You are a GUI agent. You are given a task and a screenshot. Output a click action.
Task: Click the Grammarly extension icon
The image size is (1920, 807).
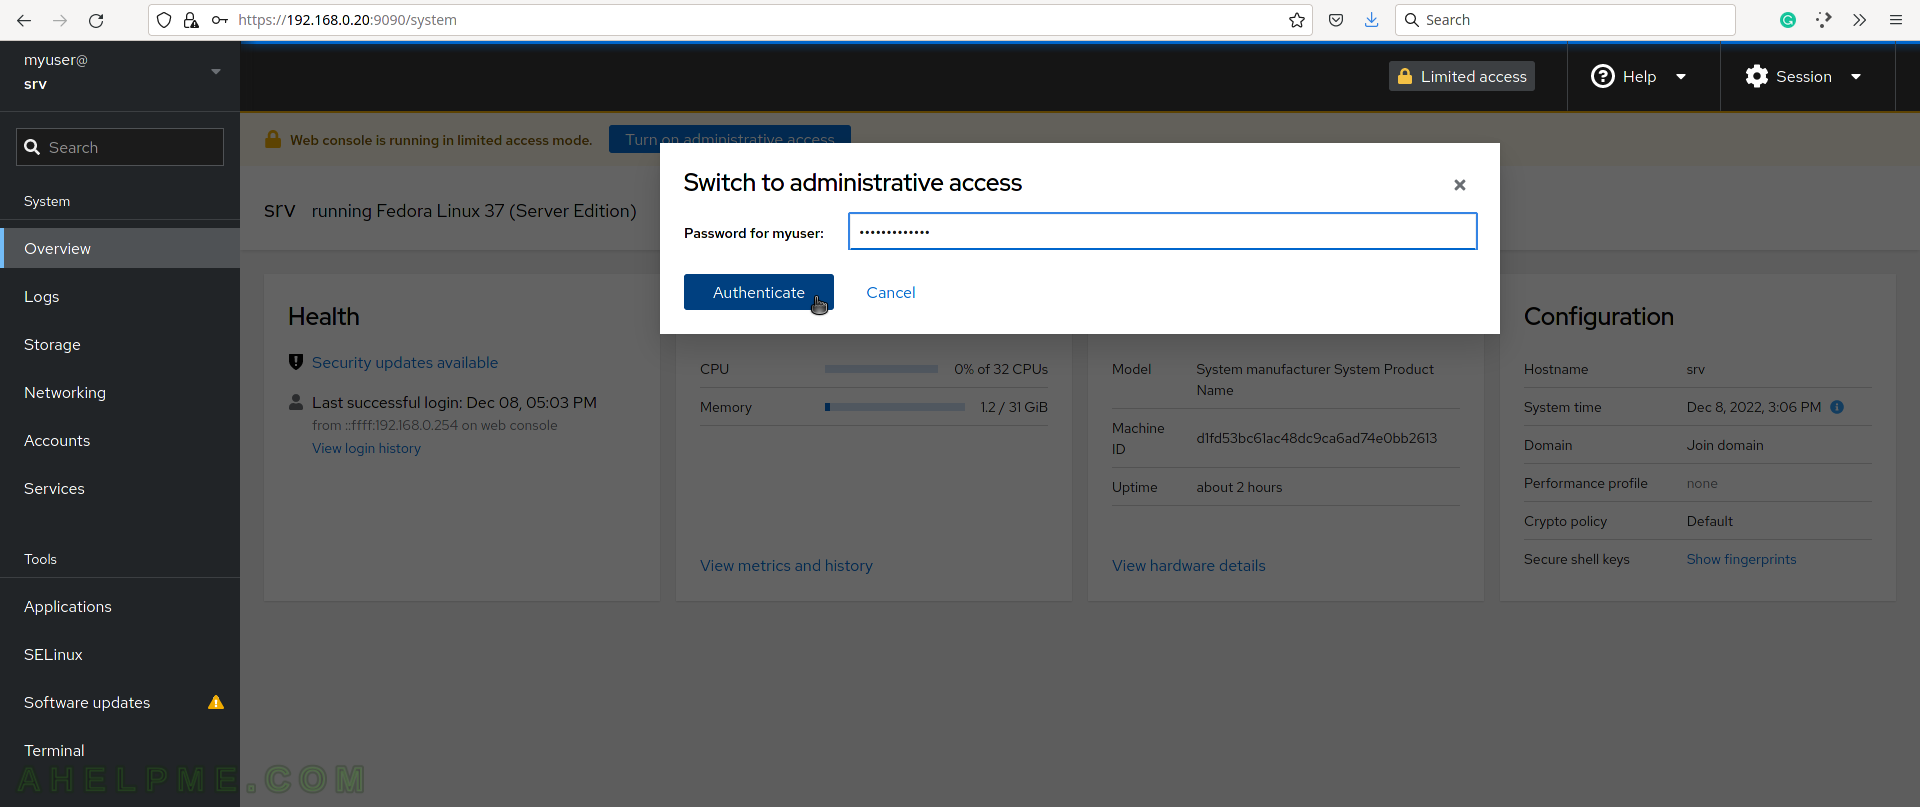click(x=1788, y=20)
